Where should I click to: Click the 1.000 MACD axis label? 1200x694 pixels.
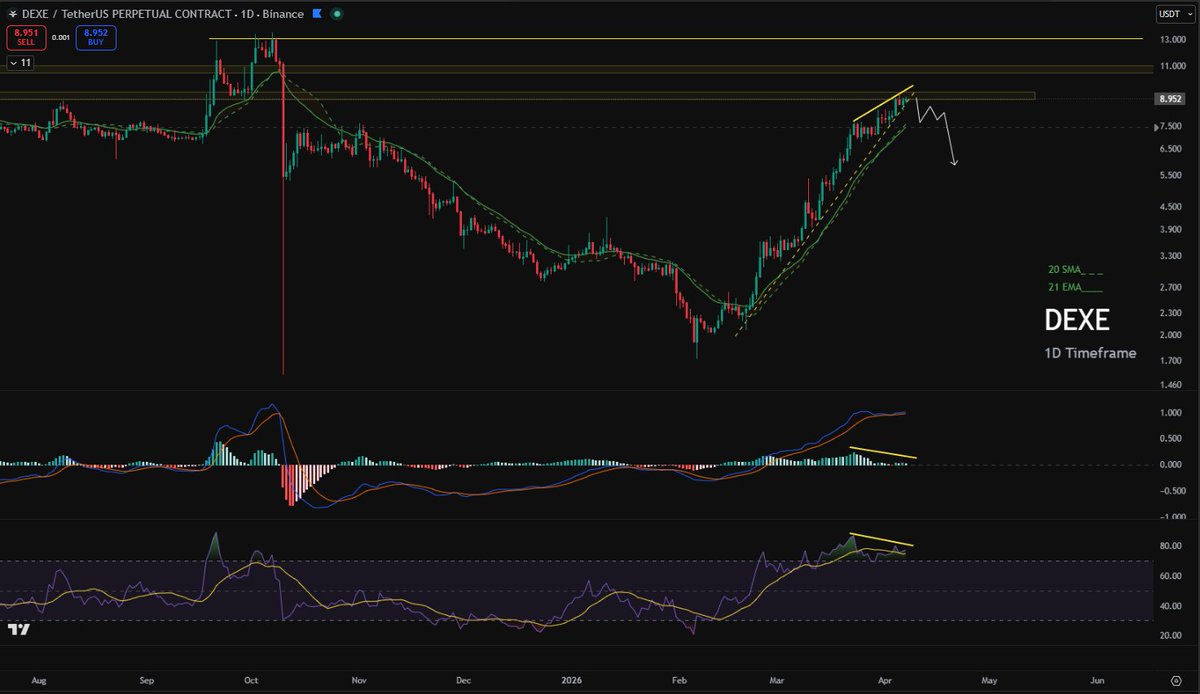click(1170, 413)
